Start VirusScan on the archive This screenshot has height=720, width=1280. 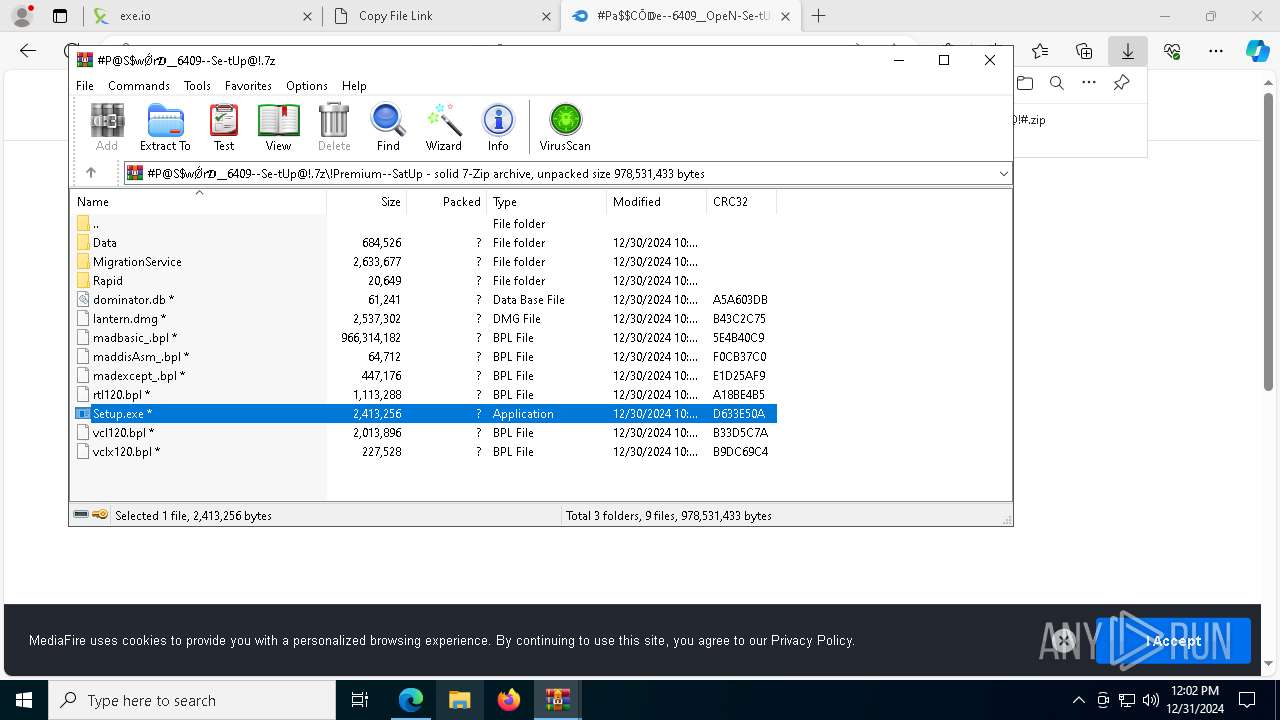click(565, 127)
